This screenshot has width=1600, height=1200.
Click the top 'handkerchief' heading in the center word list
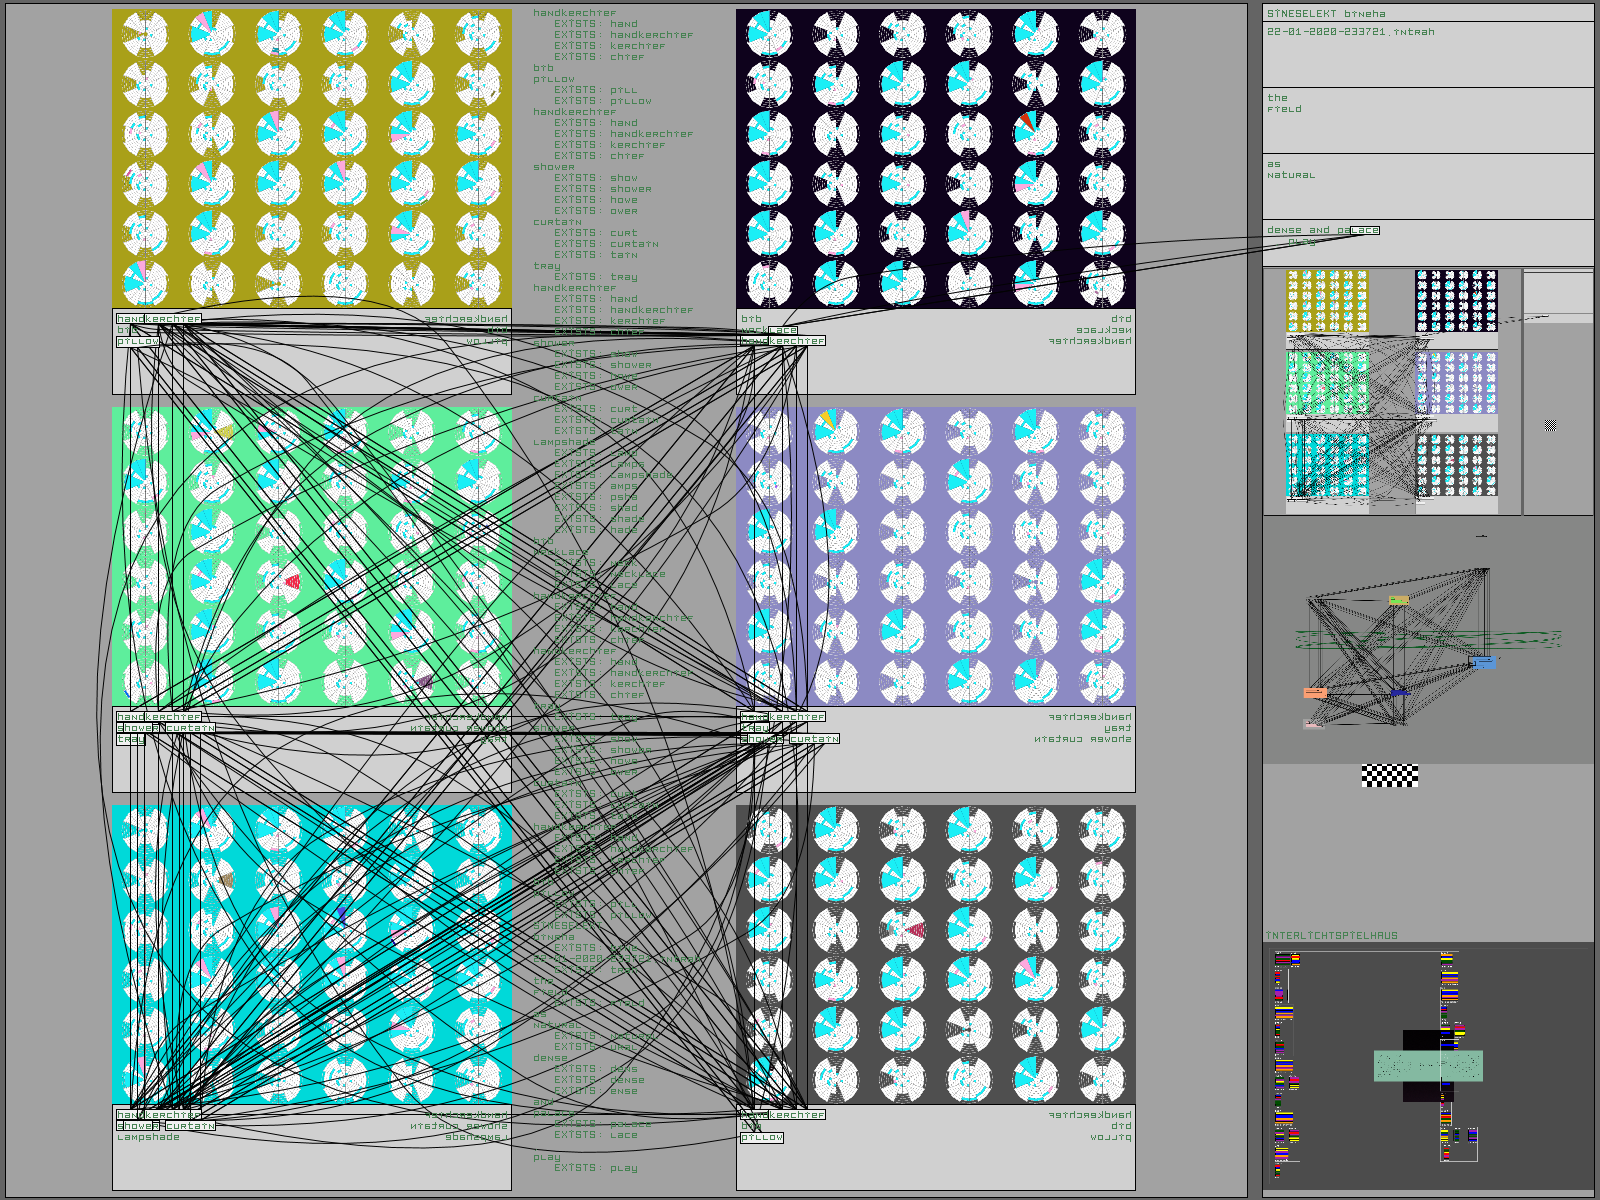574,13
